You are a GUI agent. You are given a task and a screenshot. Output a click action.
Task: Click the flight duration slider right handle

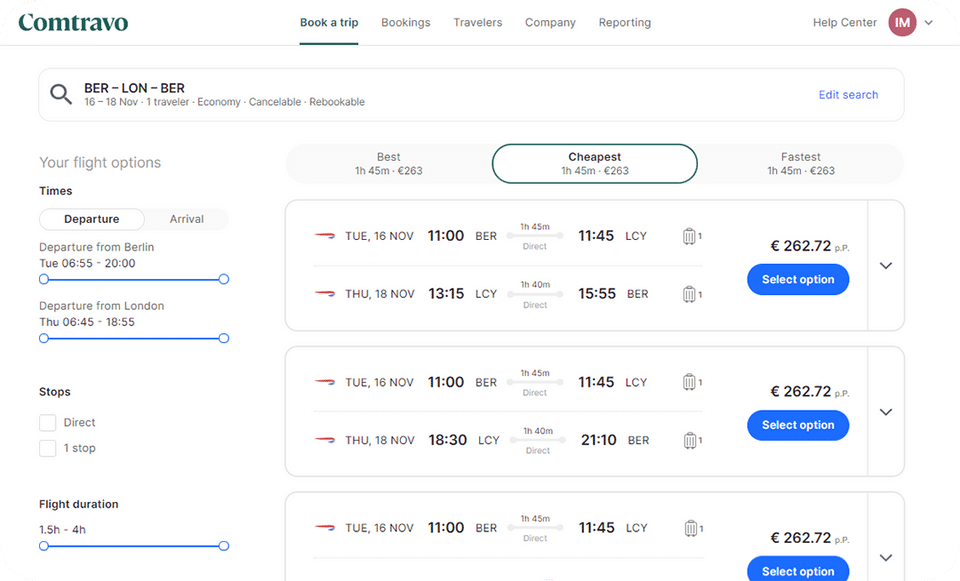tap(224, 546)
